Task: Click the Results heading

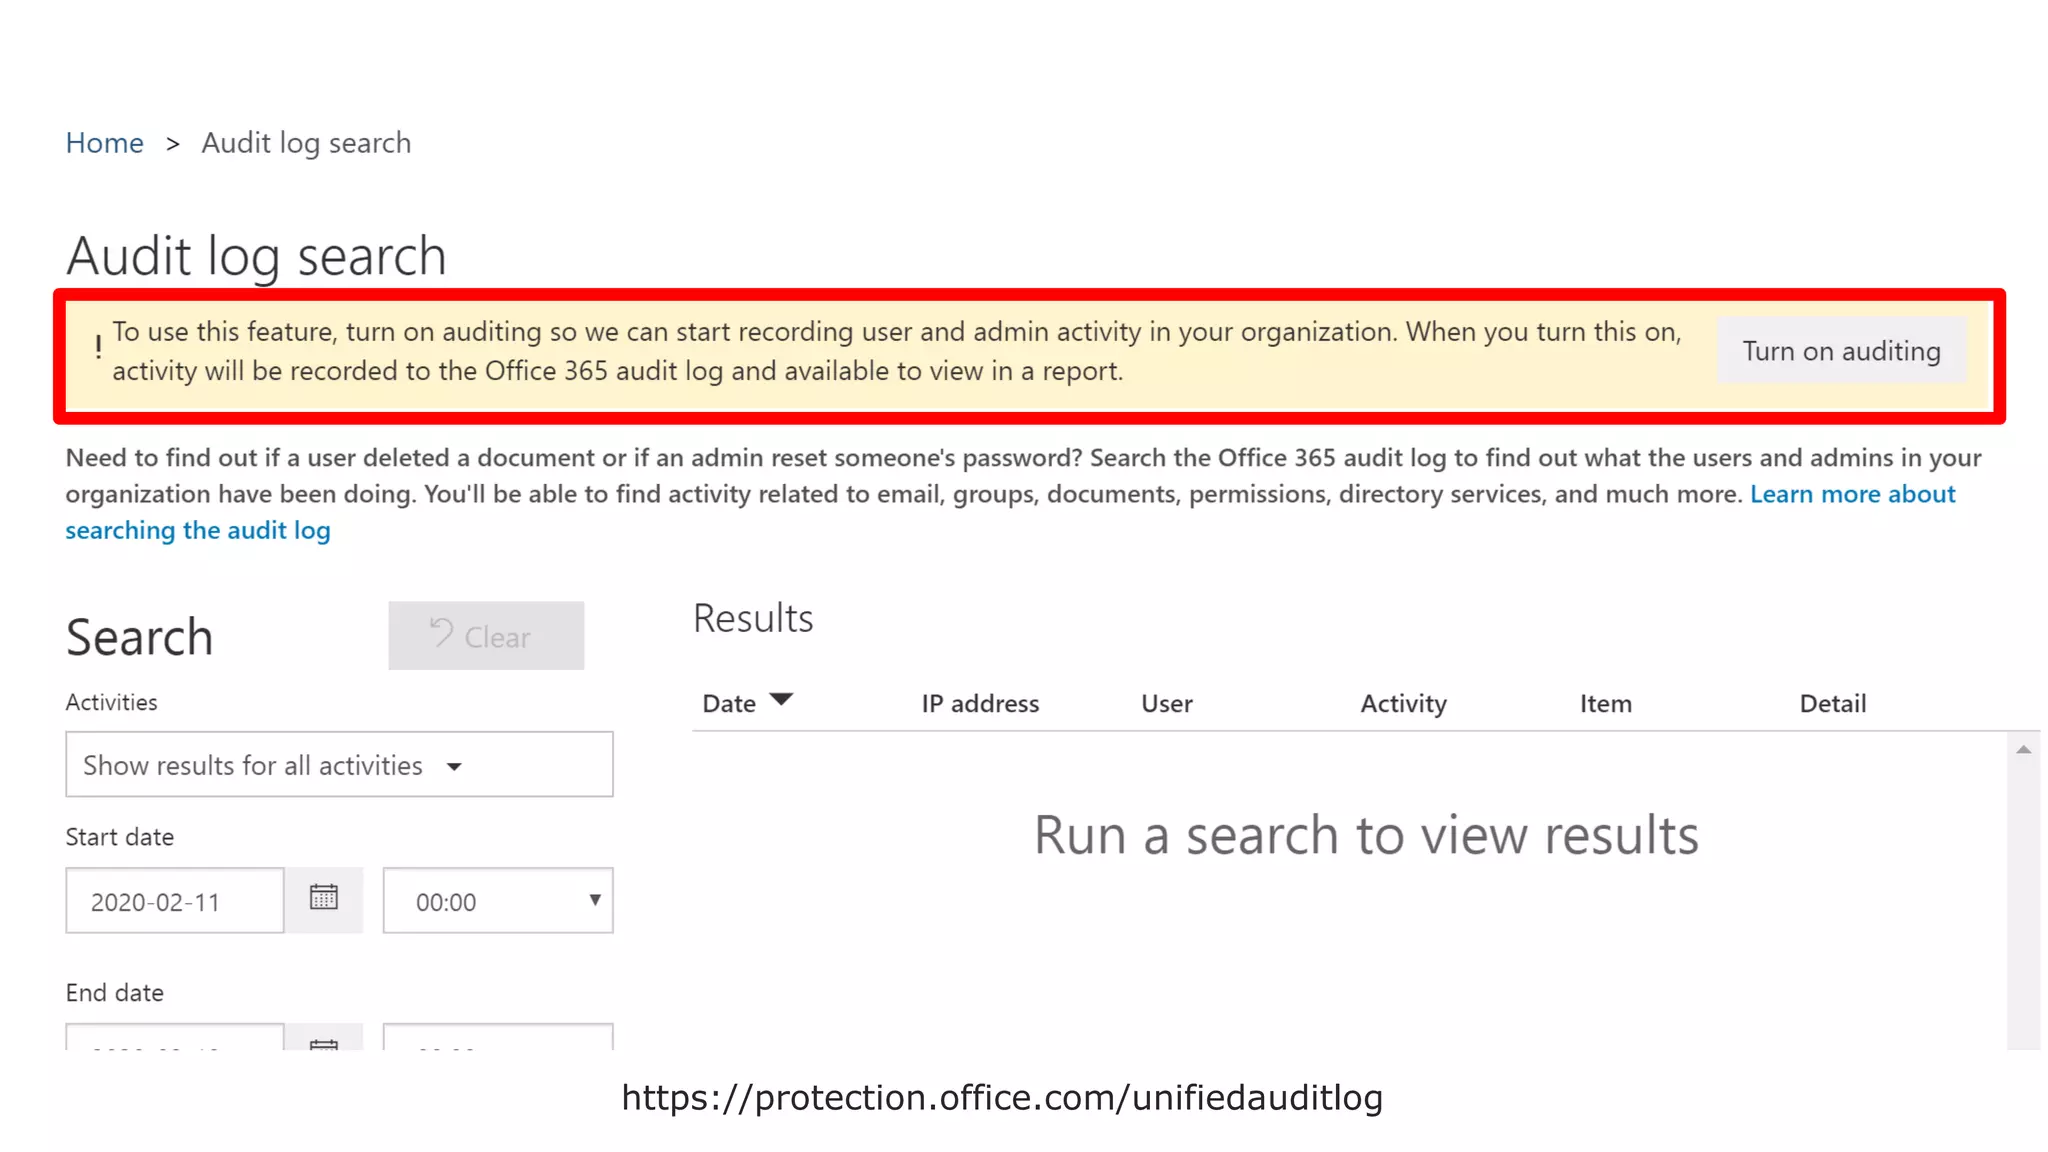Action: click(753, 618)
